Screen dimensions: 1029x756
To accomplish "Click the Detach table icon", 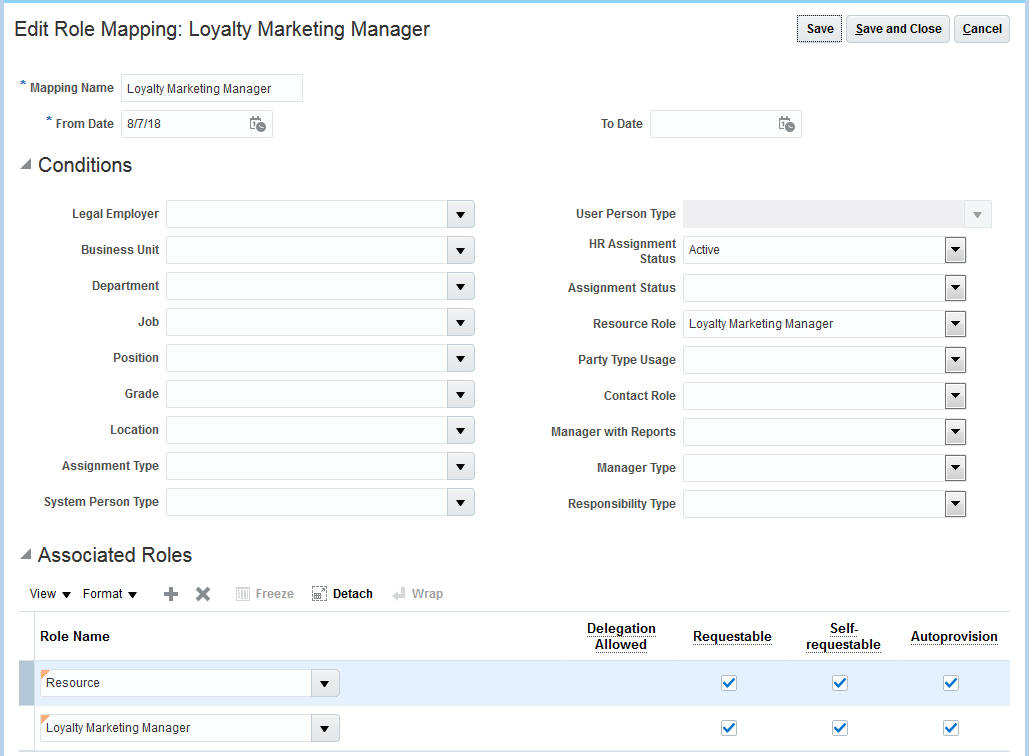I will click(320, 594).
